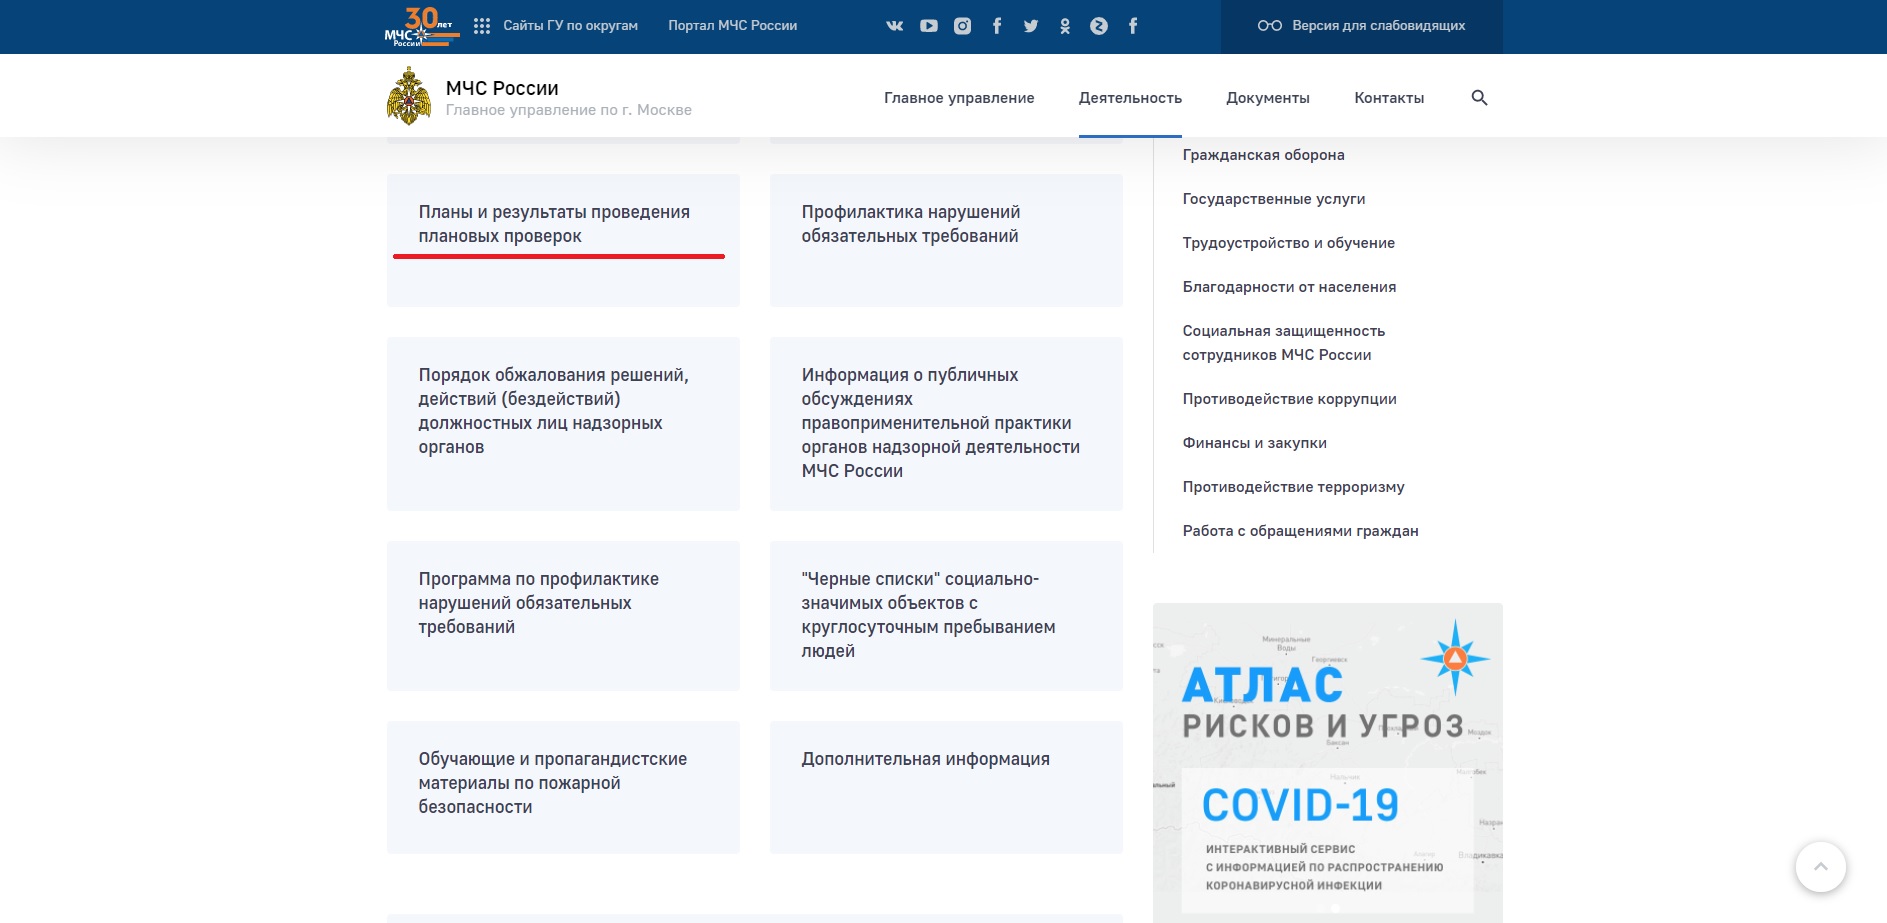Image resolution: width=1887 pixels, height=923 pixels.
Task: Select Работа с обращениями граждан
Action: [x=1300, y=531]
